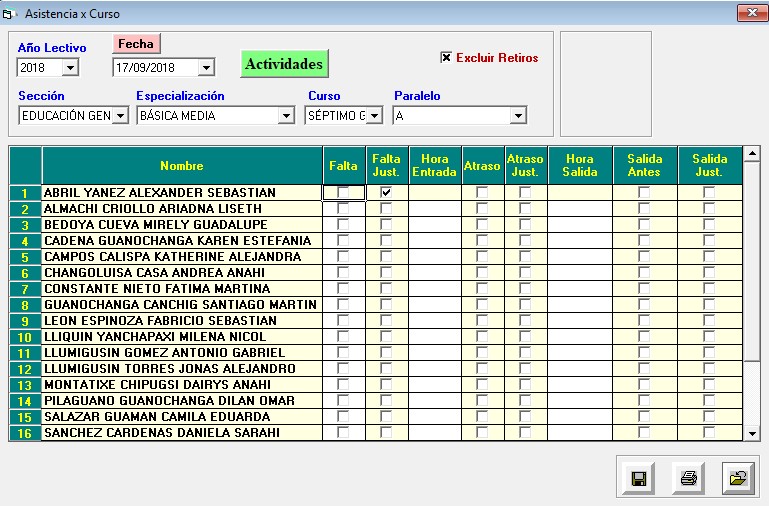This screenshot has height=506, width=769.
Task: Expand the Especialización combo box
Action: (285, 116)
